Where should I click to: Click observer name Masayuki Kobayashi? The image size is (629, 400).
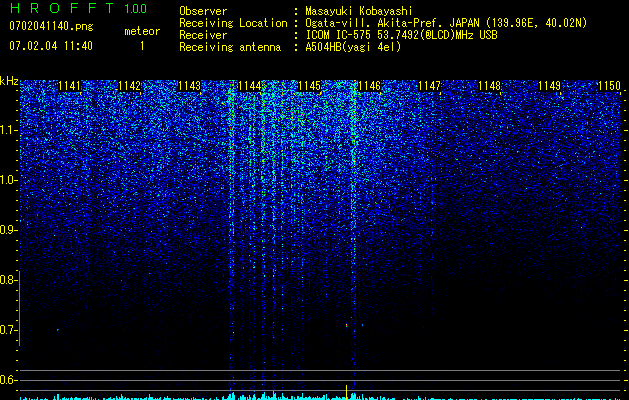click(358, 11)
